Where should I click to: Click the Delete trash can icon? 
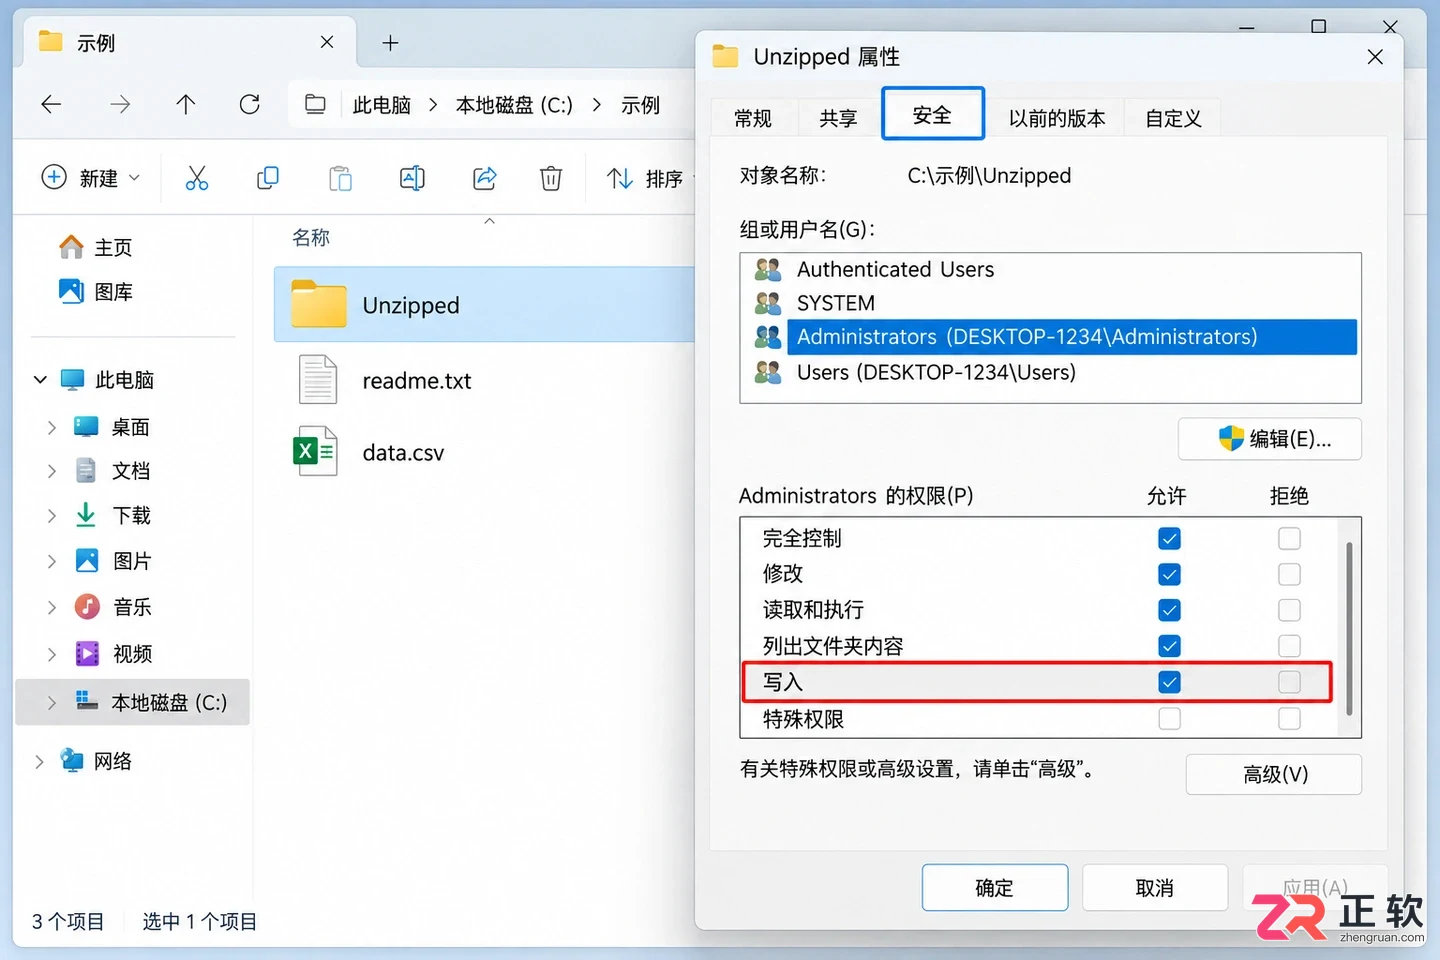coord(550,178)
